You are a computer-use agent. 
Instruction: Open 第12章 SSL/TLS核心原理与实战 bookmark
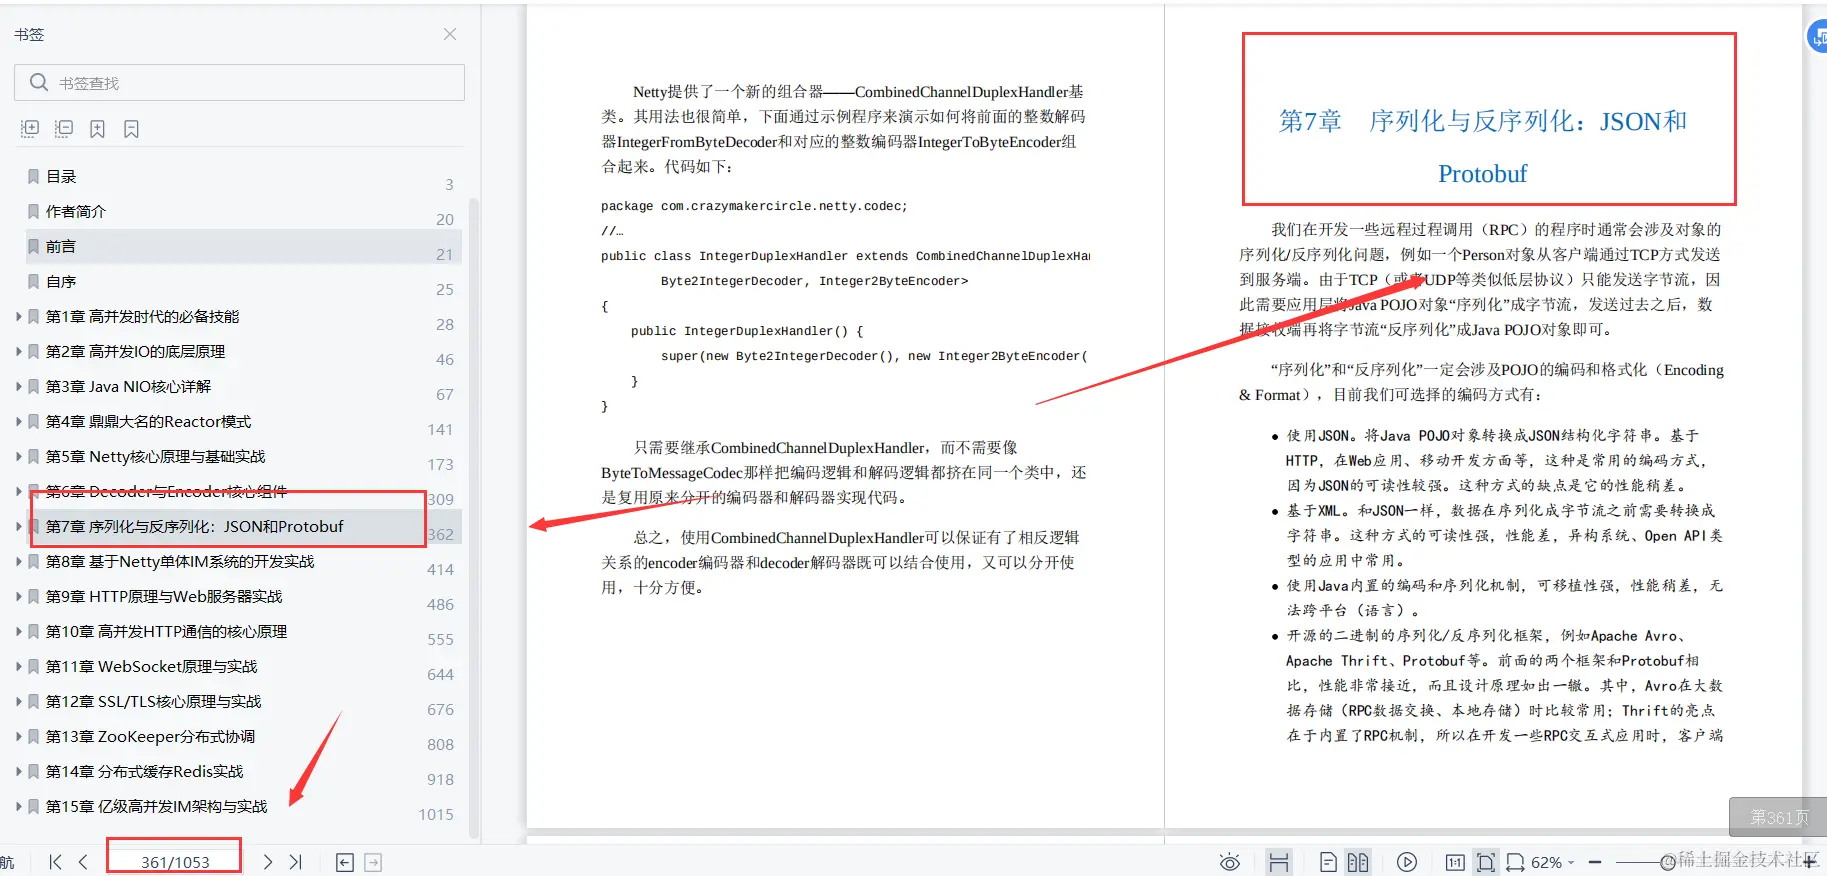(x=153, y=701)
